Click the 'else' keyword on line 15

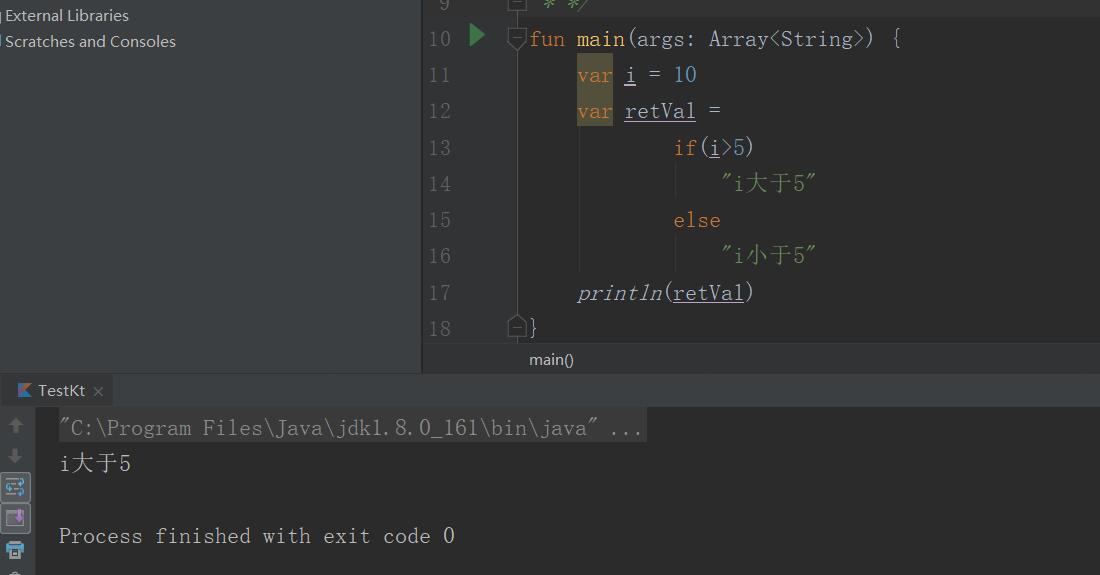pyautogui.click(x=697, y=220)
